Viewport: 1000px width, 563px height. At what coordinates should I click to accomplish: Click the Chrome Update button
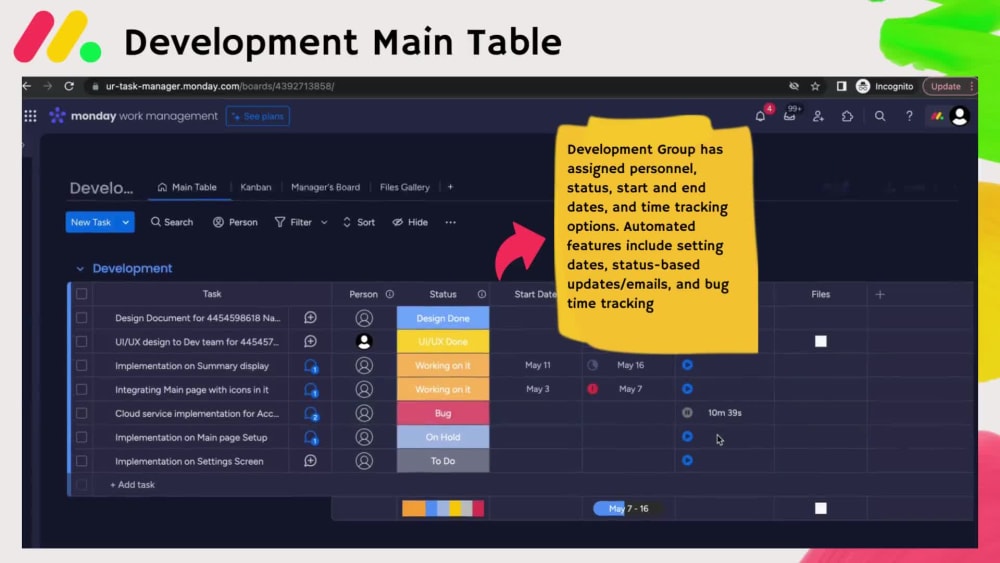coord(945,86)
